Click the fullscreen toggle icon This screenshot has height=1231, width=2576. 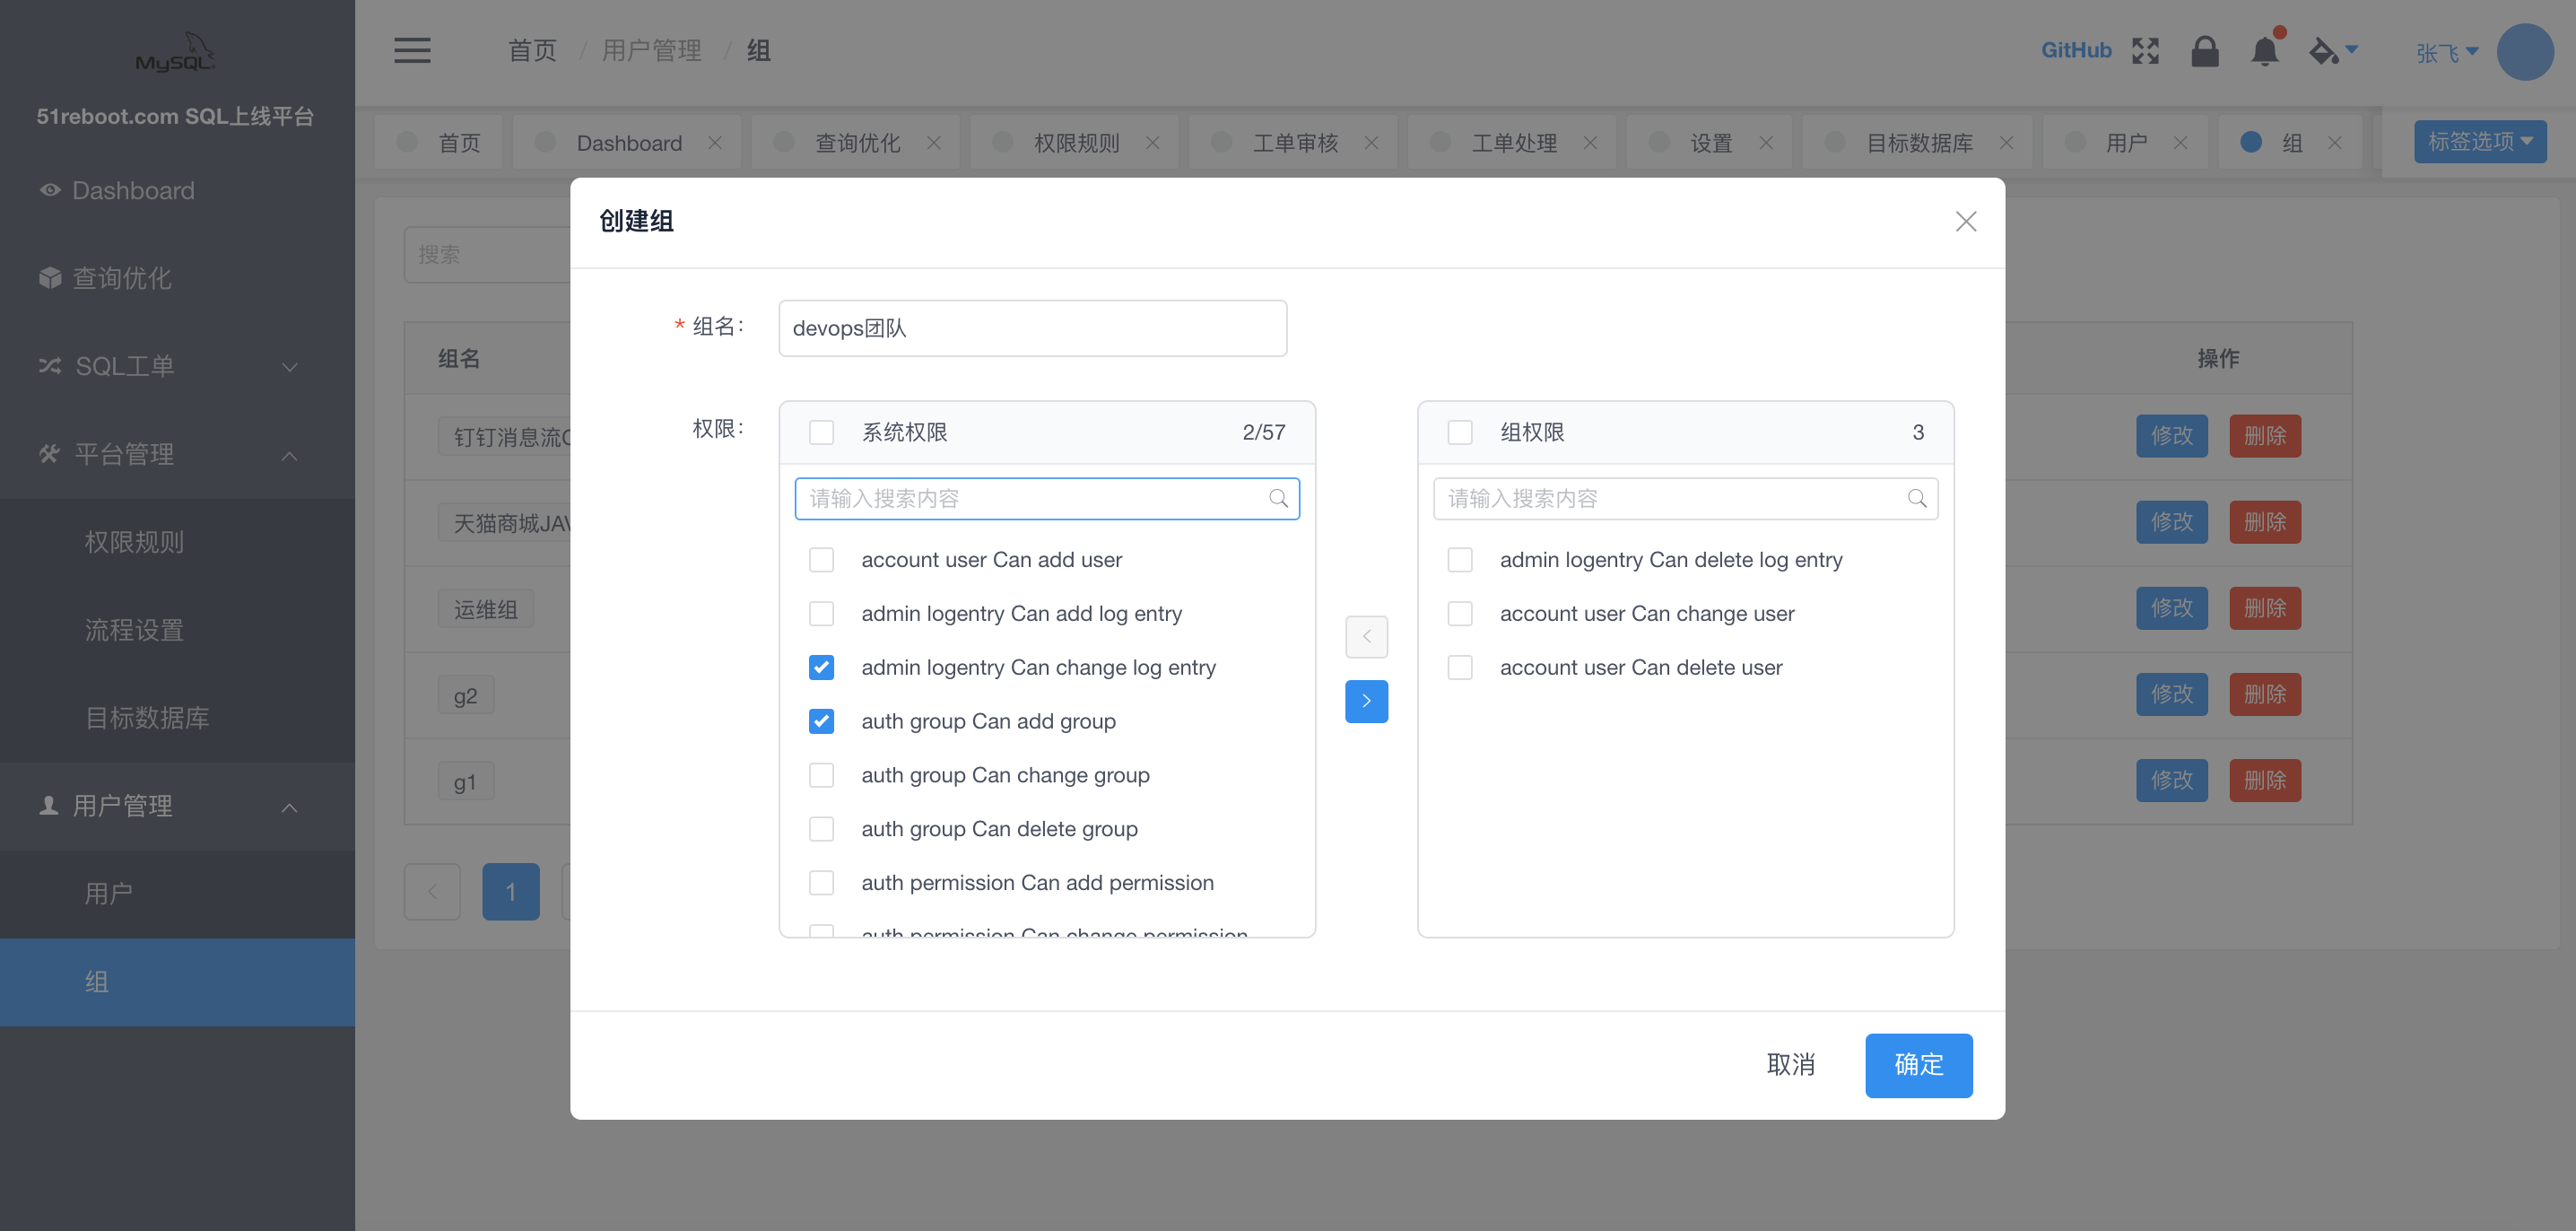pyautogui.click(x=2145, y=51)
